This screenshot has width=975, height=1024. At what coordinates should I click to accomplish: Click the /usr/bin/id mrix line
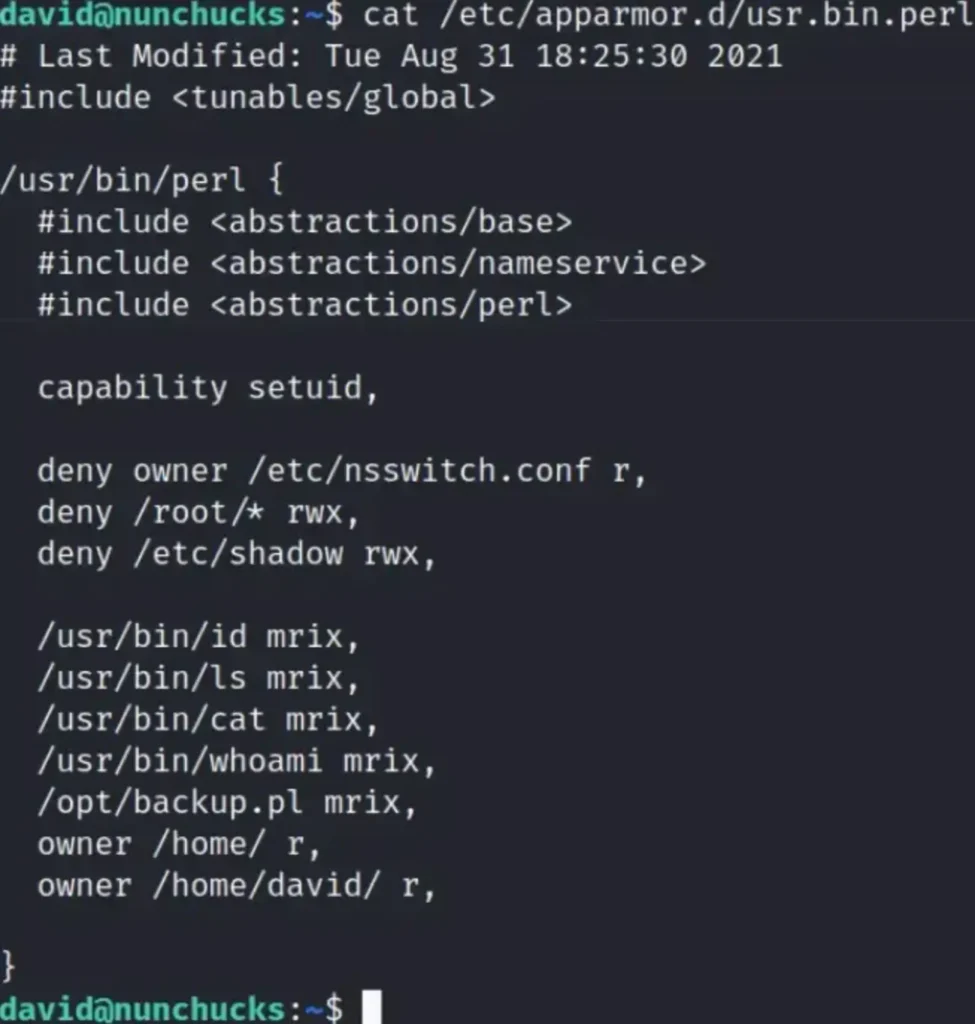coord(198,637)
